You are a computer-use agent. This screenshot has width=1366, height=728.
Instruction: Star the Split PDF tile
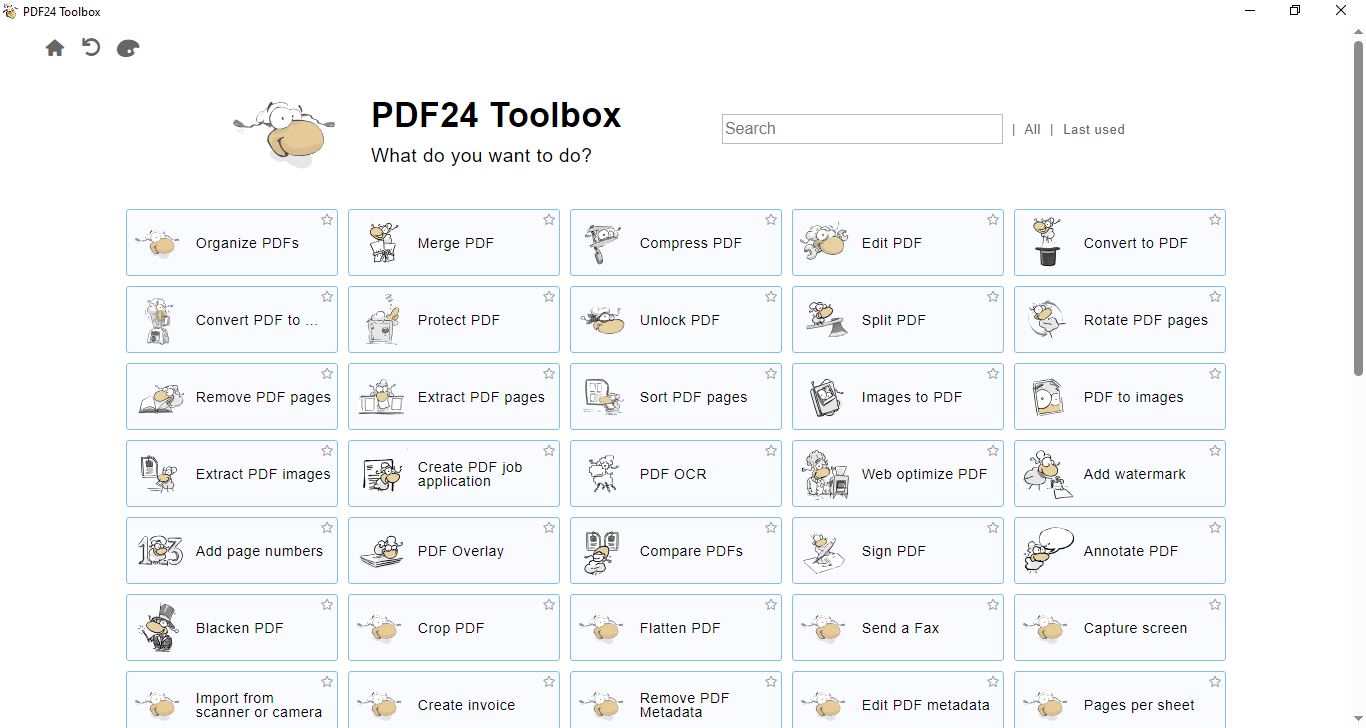point(993,297)
